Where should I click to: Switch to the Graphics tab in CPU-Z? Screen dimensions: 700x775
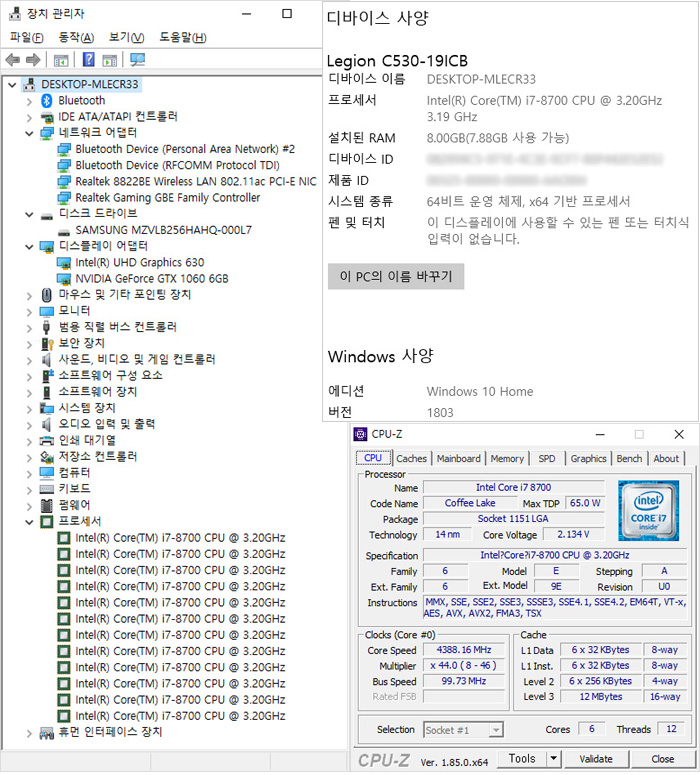[x=588, y=459]
